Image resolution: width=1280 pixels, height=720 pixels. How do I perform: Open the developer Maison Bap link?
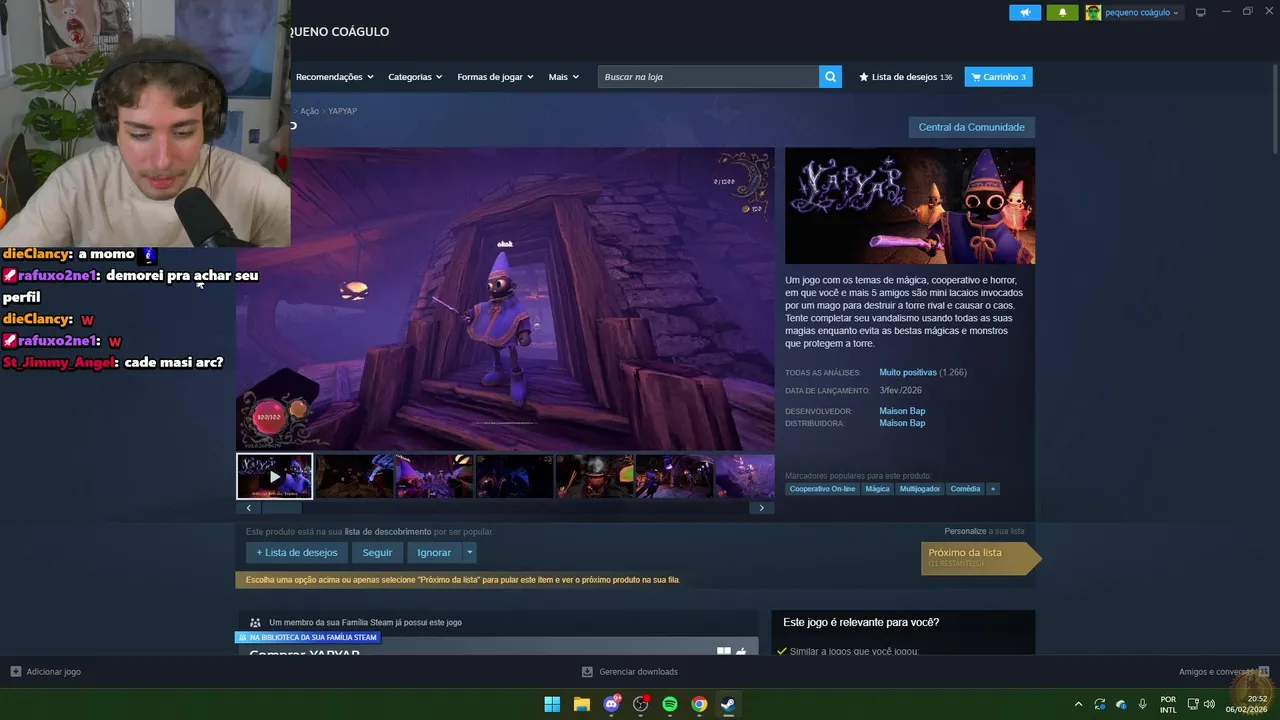(902, 411)
